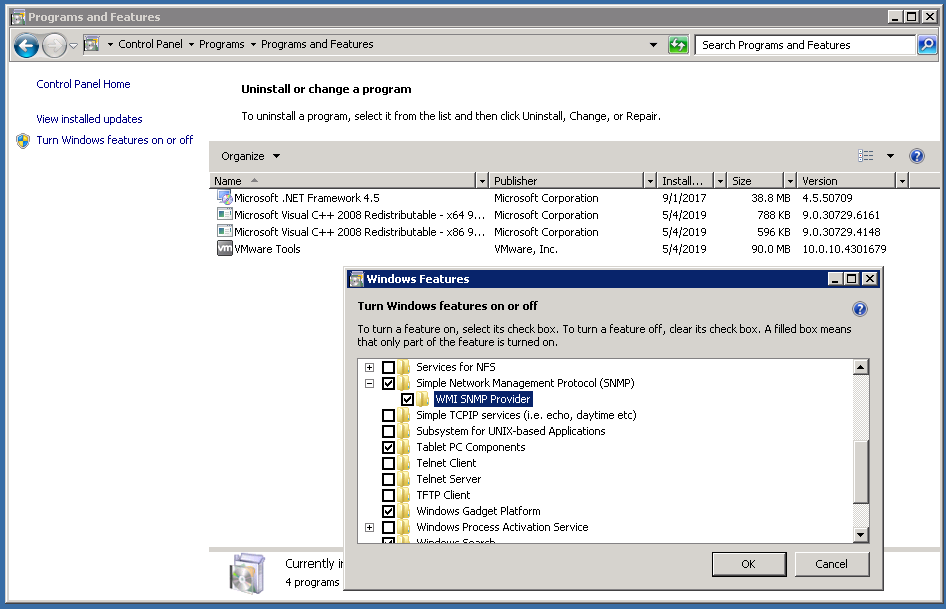Open the Version column filter dropdown
946x609 pixels.
pos(902,181)
